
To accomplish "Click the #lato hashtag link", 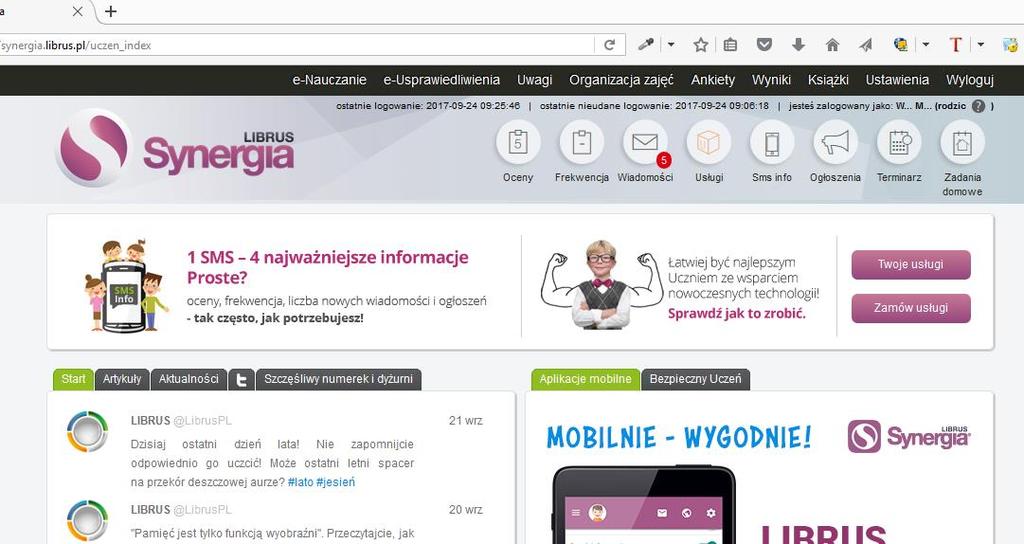I will (x=300, y=483).
